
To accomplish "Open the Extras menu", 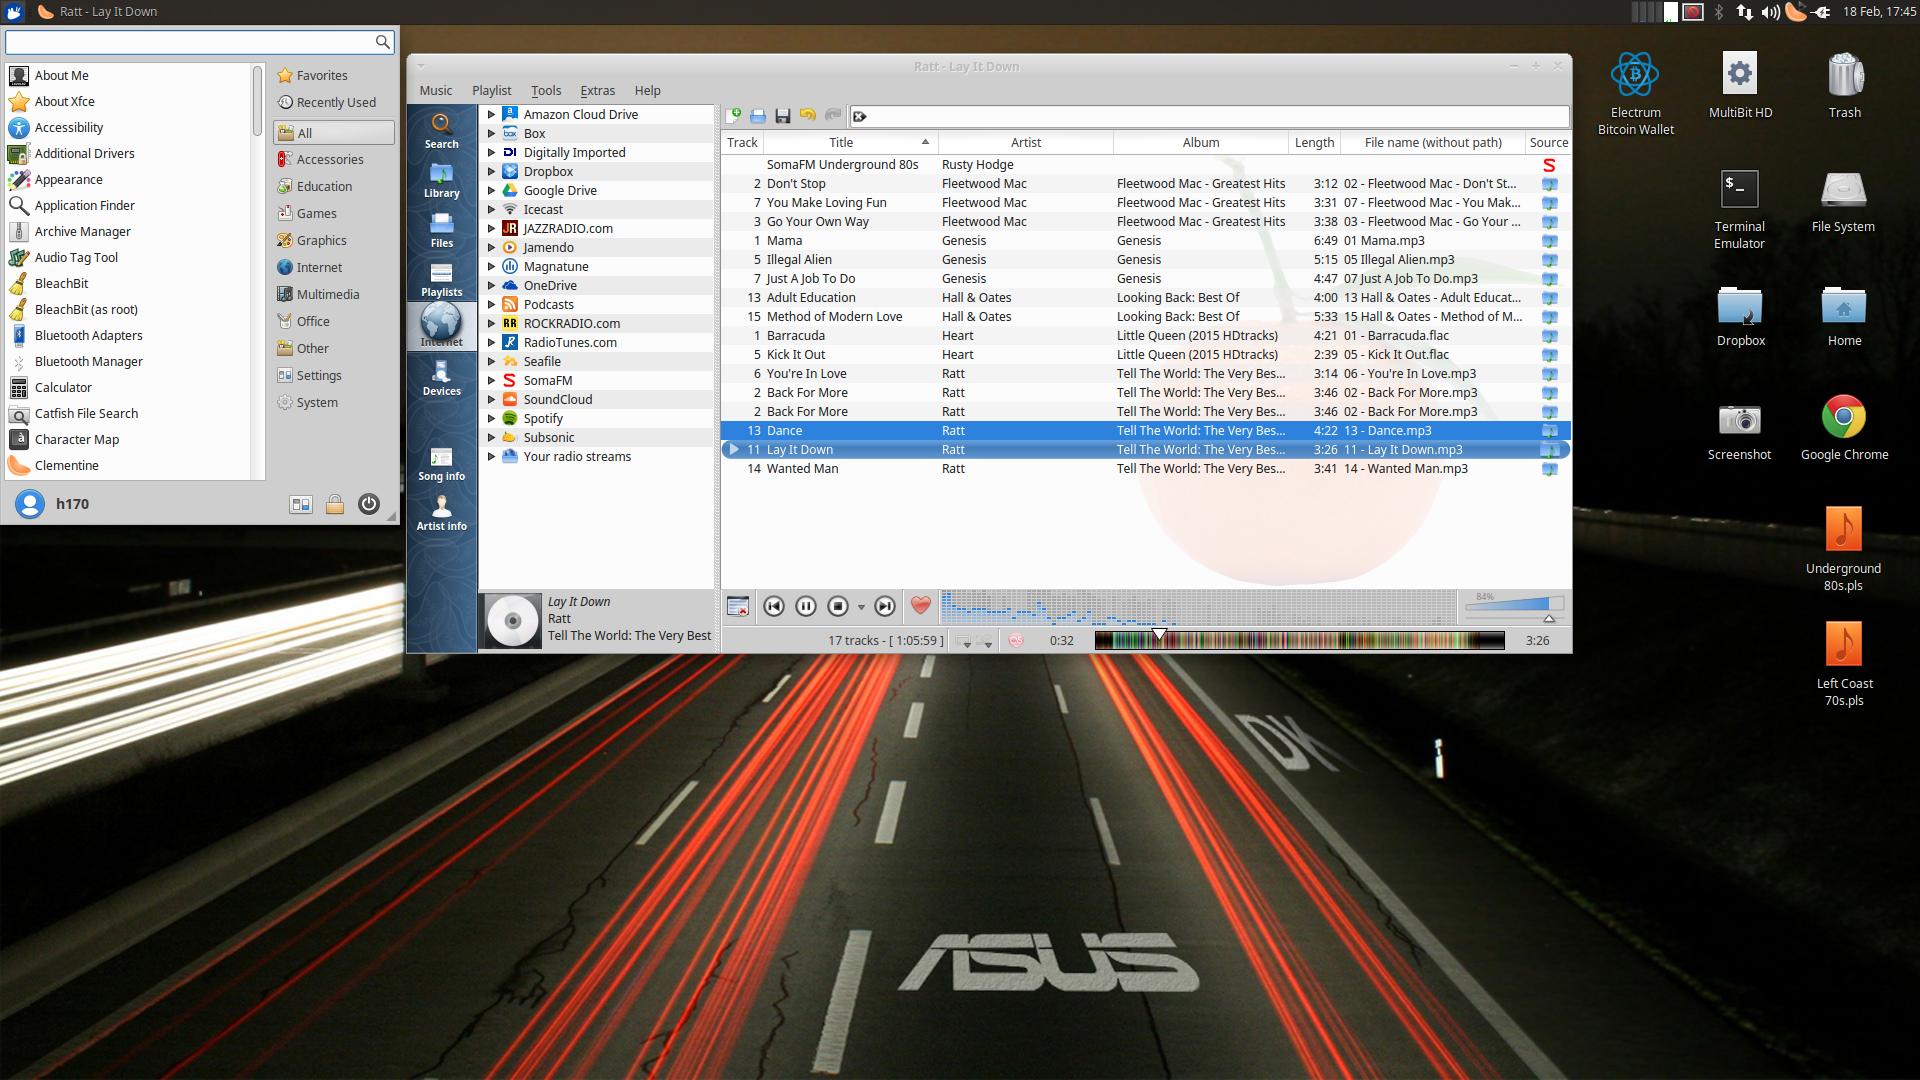I will point(597,90).
